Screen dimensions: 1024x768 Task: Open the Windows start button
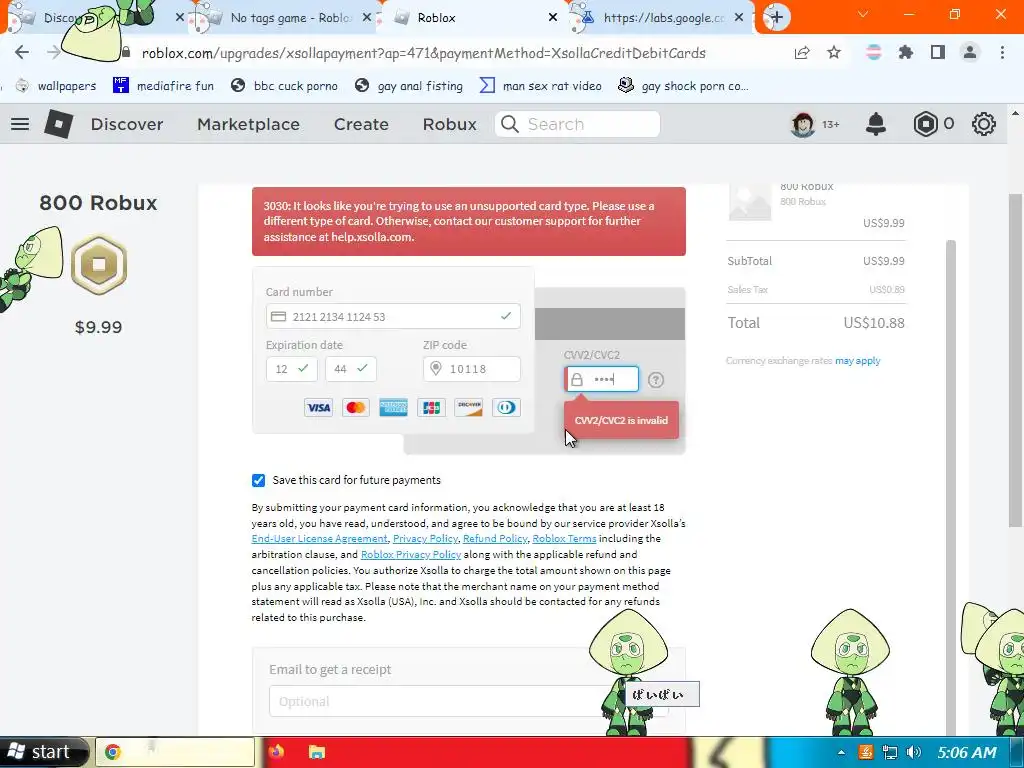tap(43, 752)
